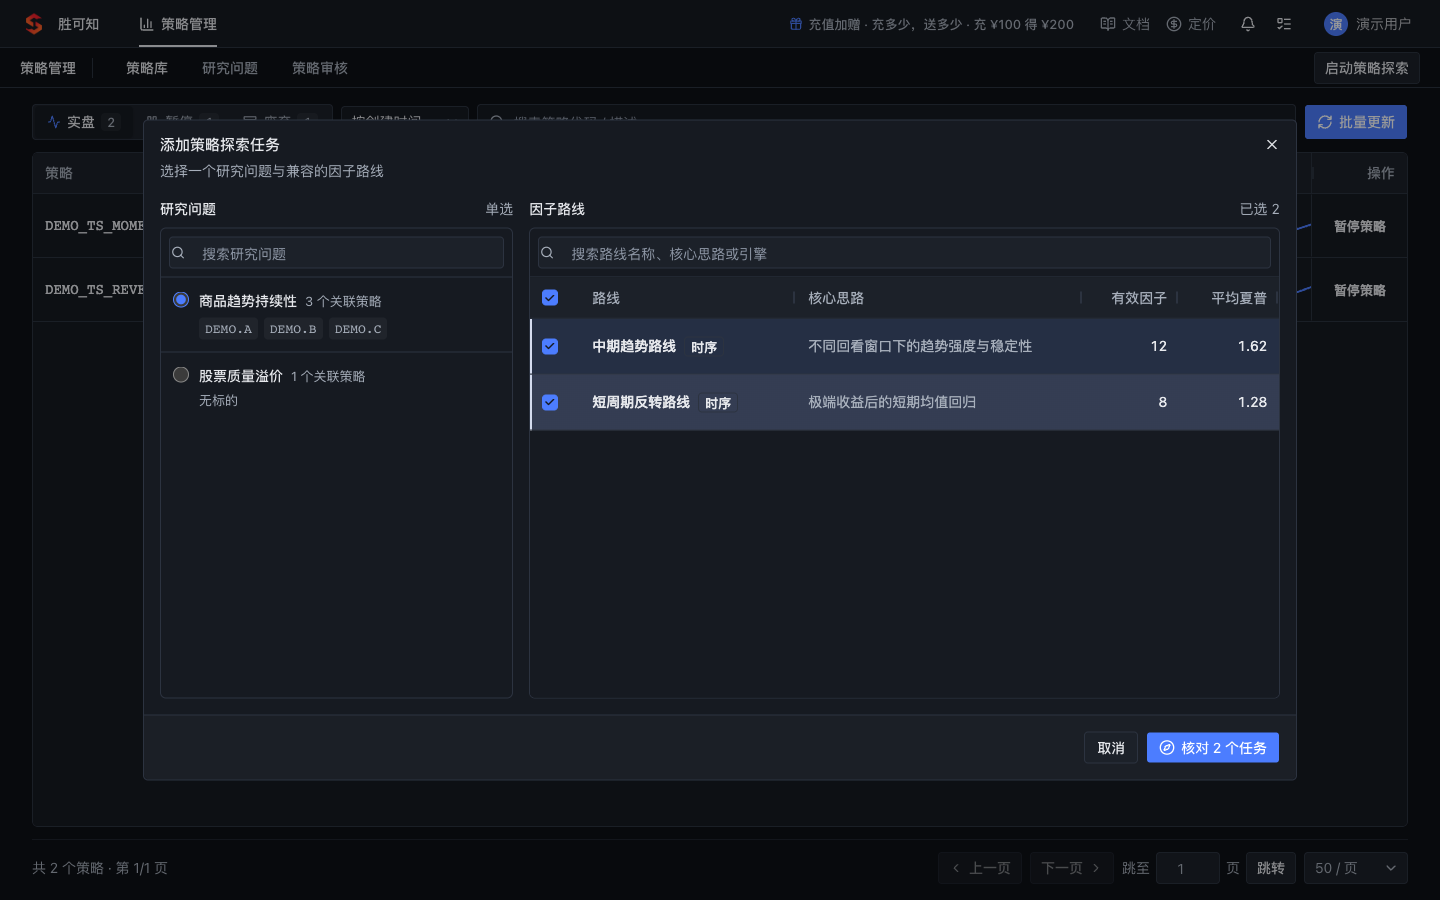Click the 核对 2 个任务 button
Image resolution: width=1440 pixels, height=900 pixels.
coord(1212,748)
